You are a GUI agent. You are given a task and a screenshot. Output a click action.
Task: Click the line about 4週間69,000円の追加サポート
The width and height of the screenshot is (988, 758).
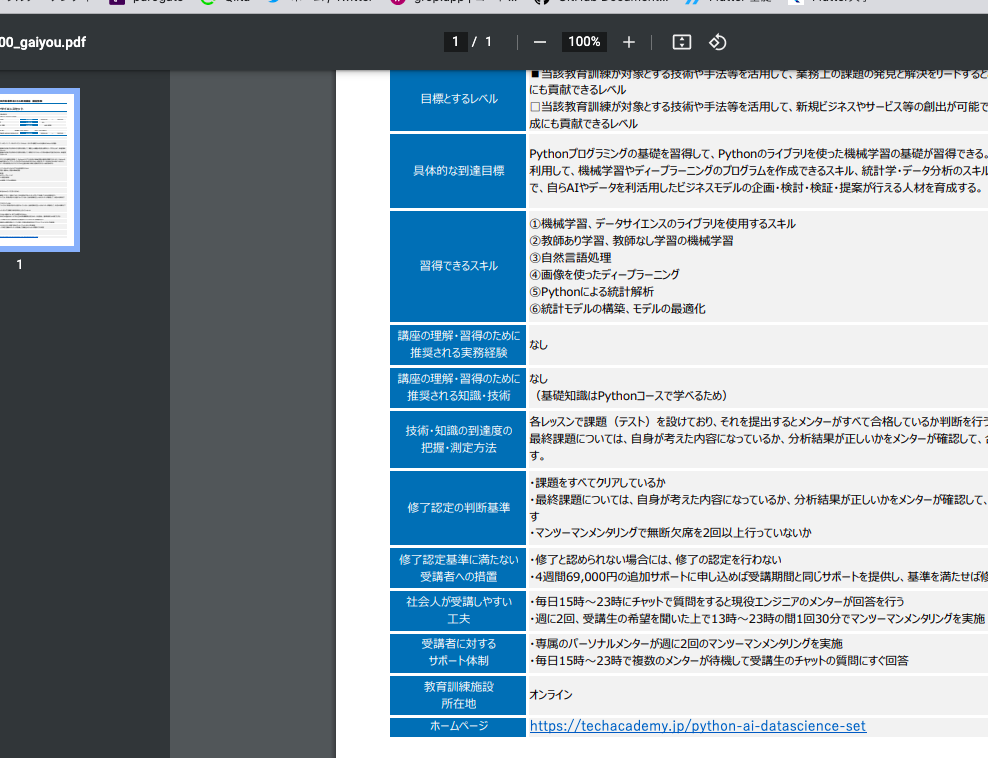tap(759, 577)
